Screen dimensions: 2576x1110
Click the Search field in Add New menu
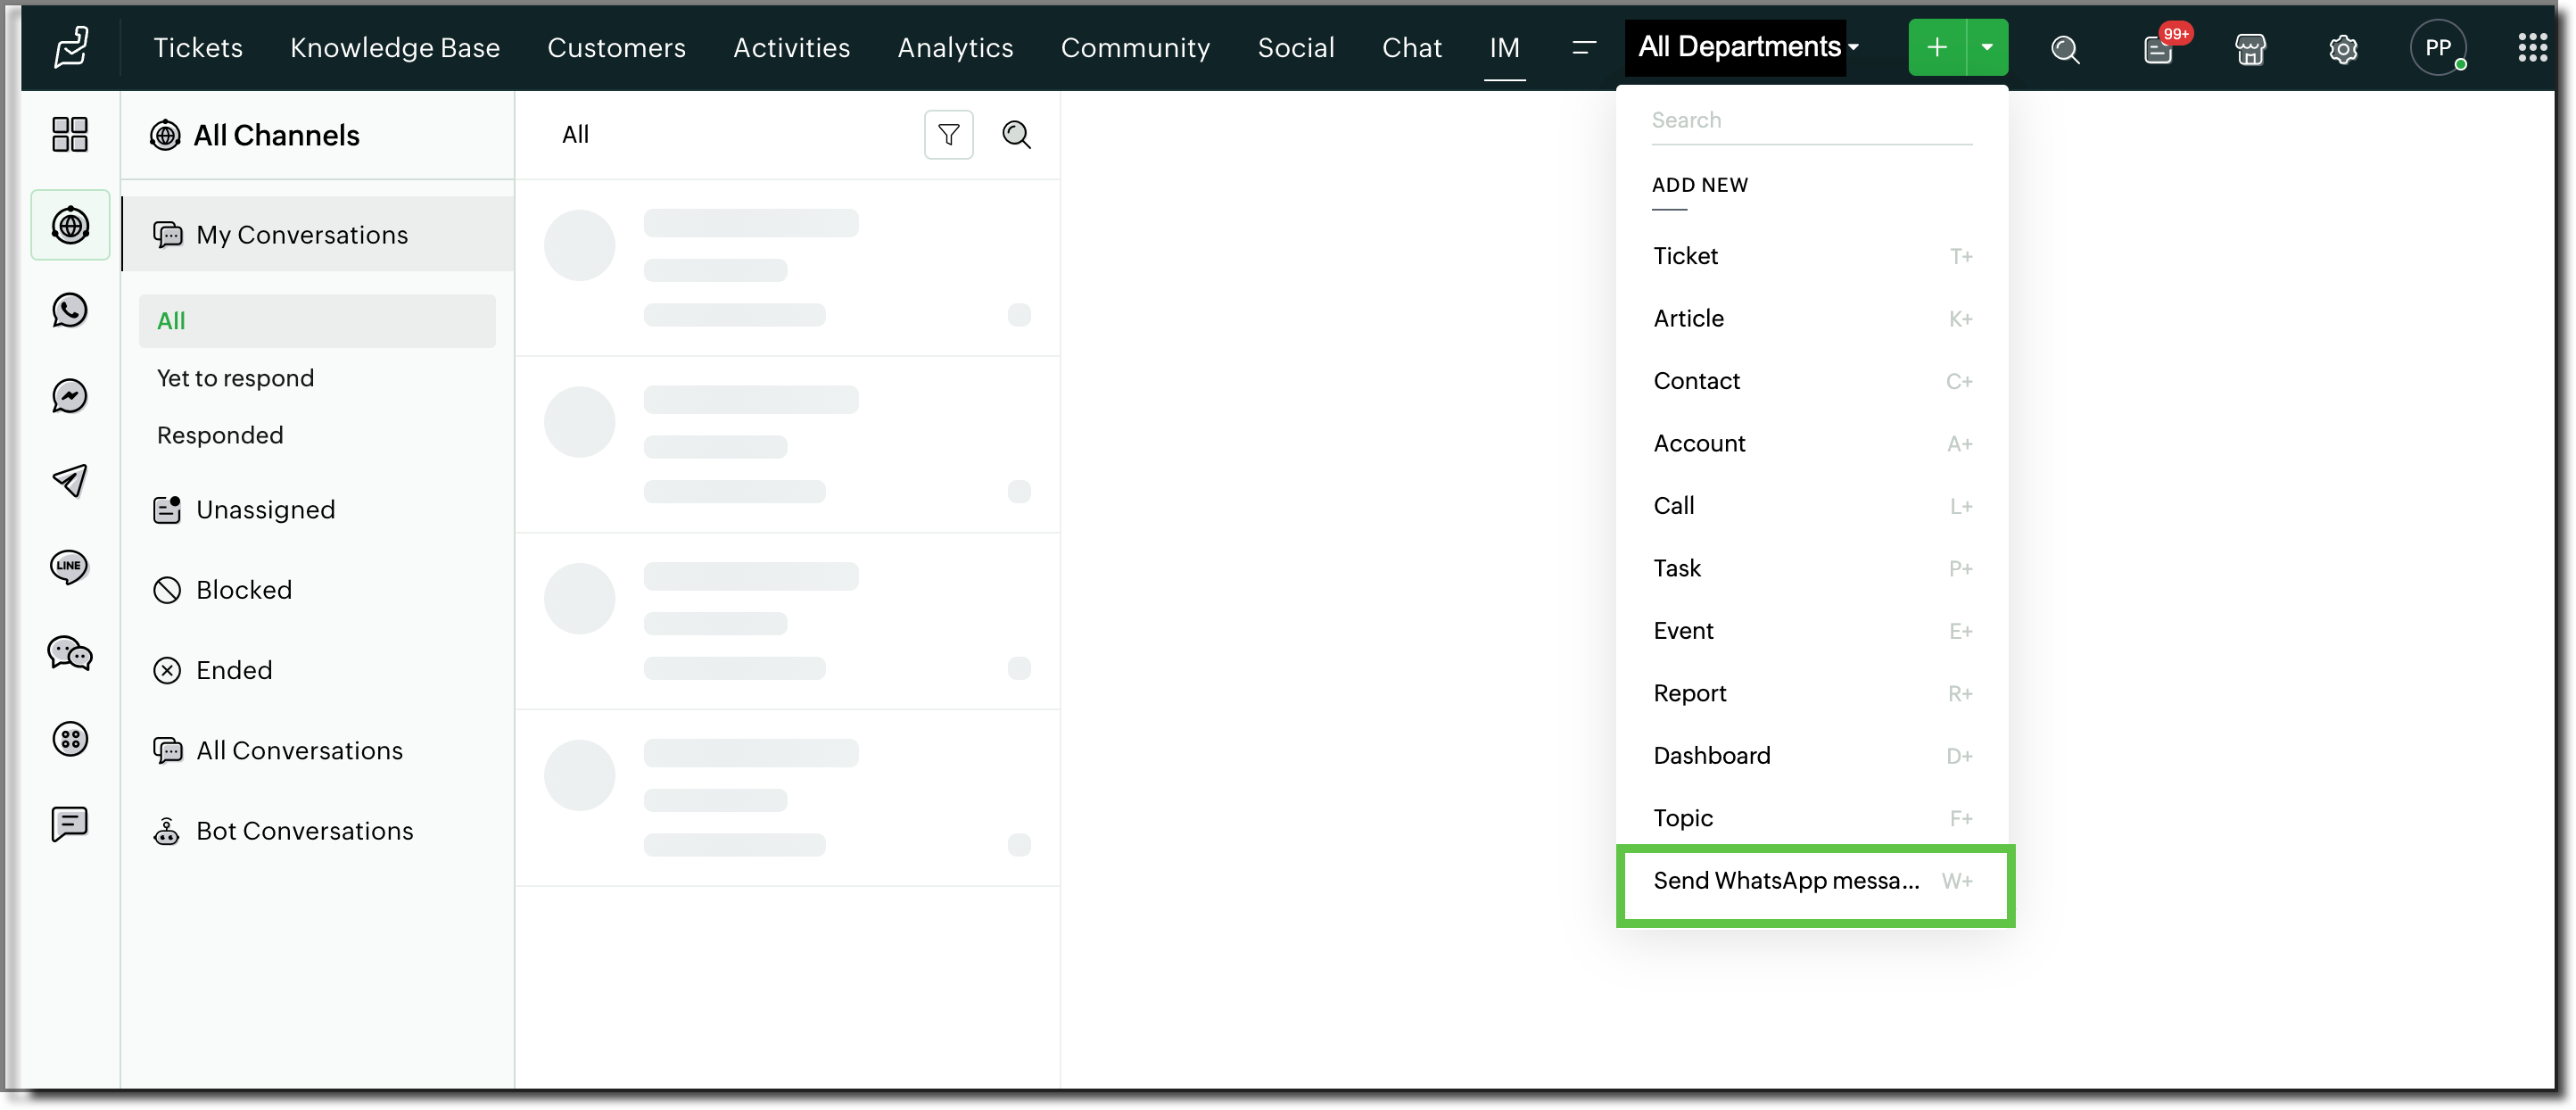[x=1811, y=120]
